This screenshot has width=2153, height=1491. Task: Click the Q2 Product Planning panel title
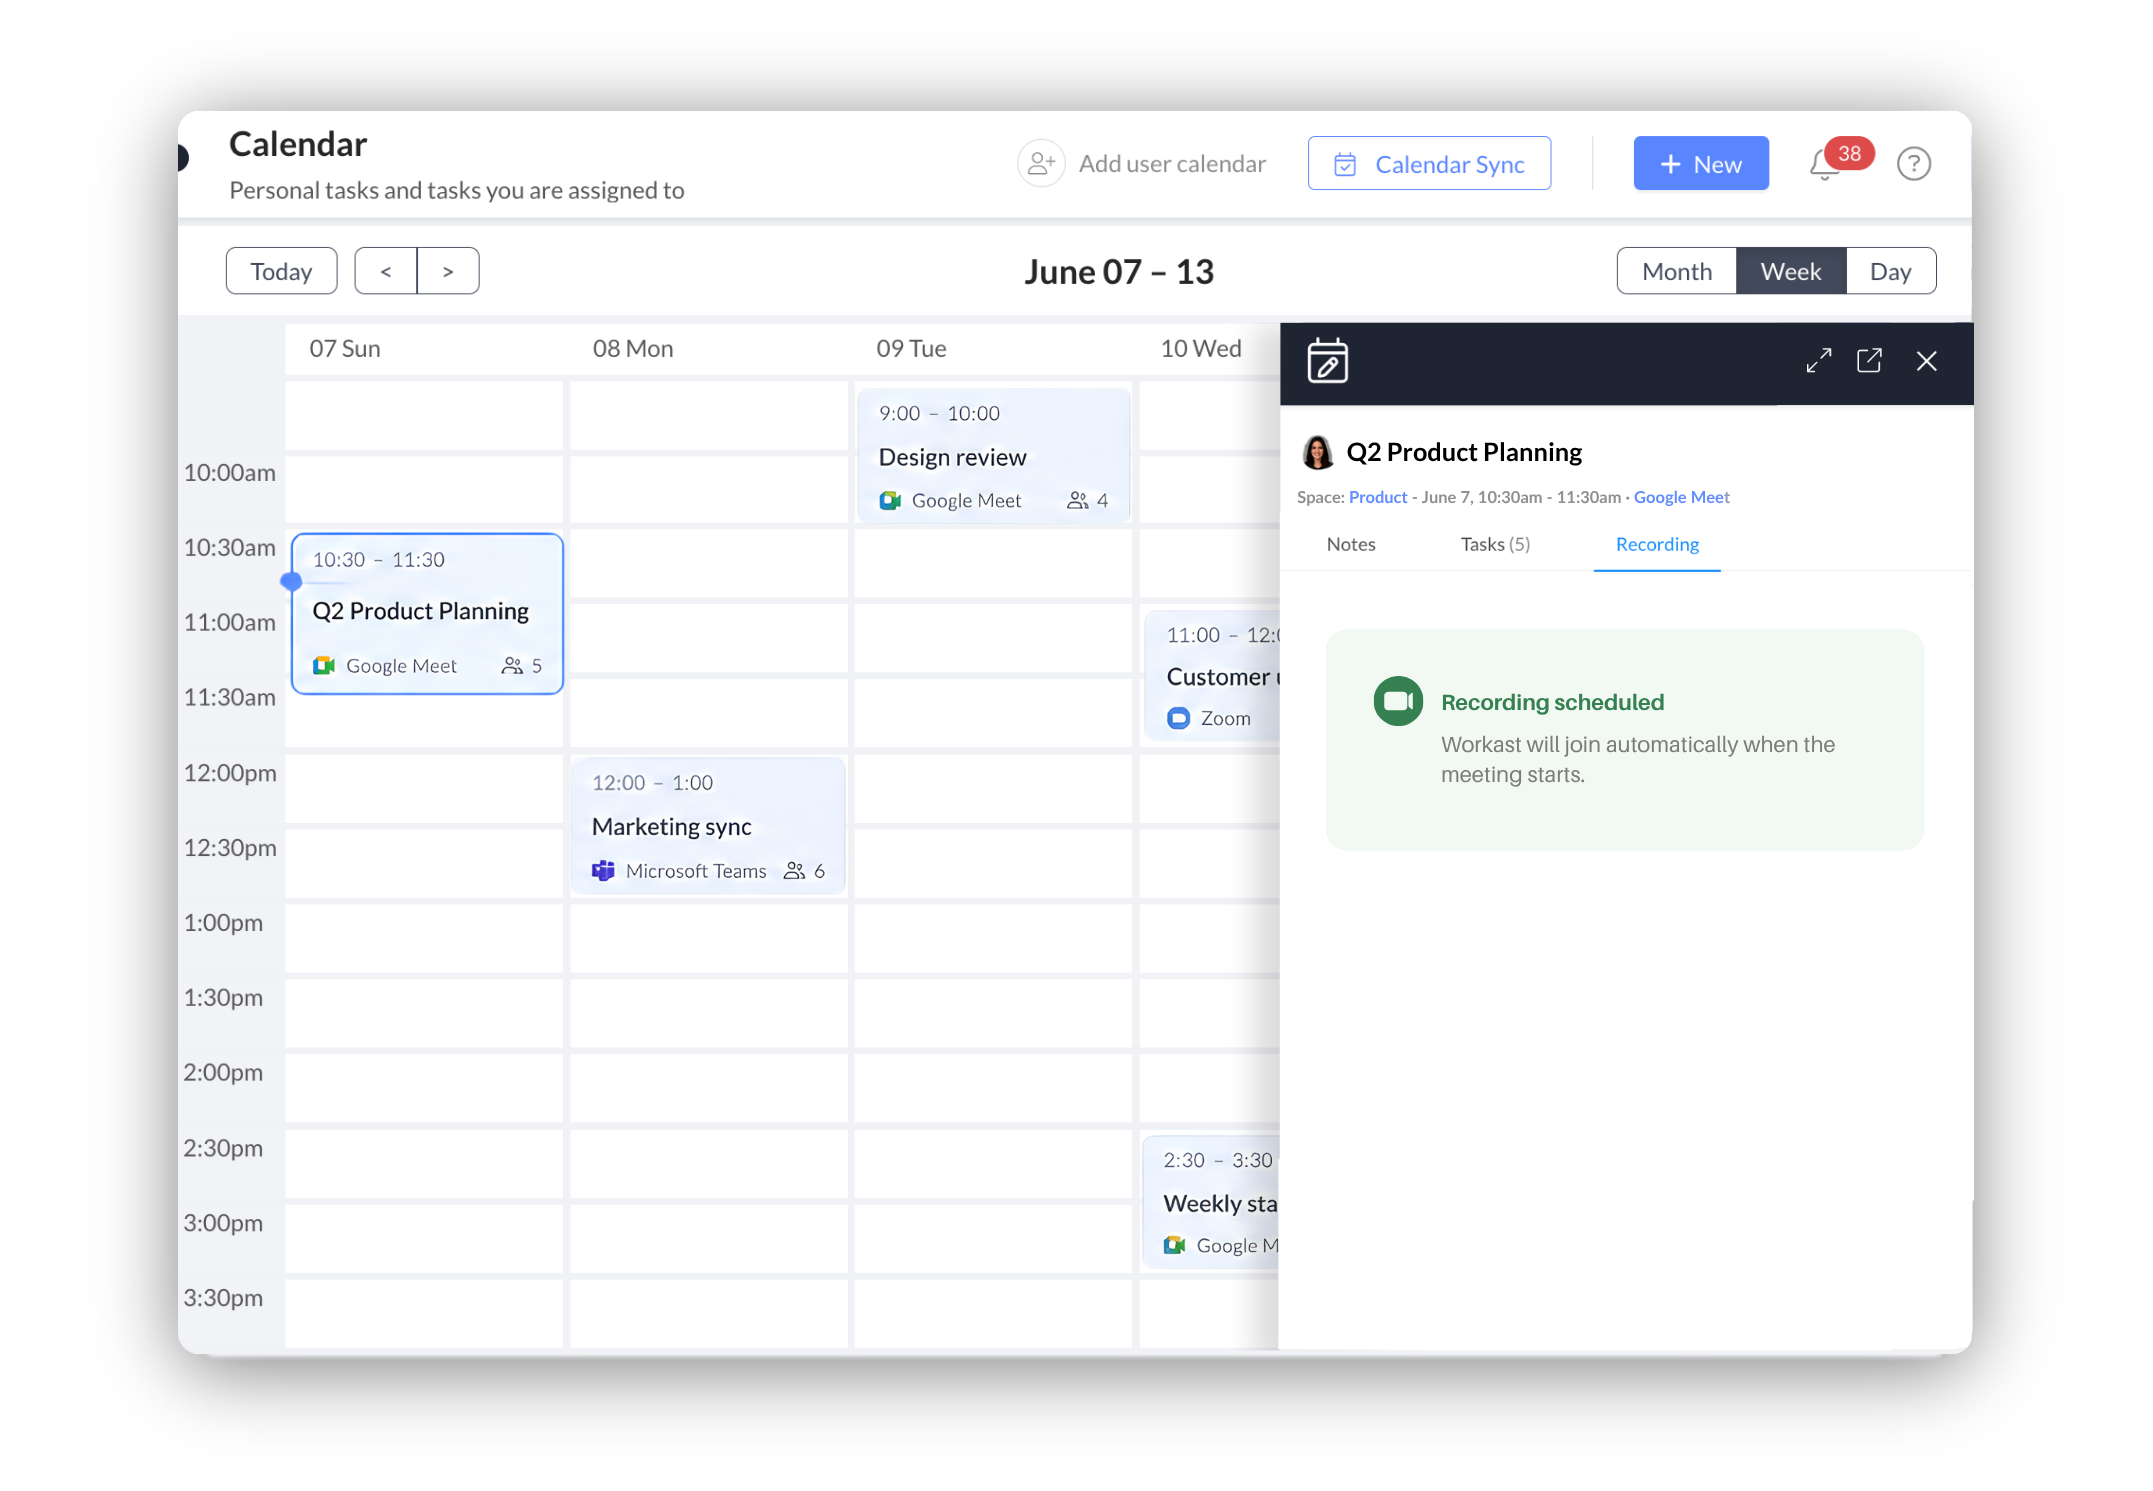(1463, 452)
